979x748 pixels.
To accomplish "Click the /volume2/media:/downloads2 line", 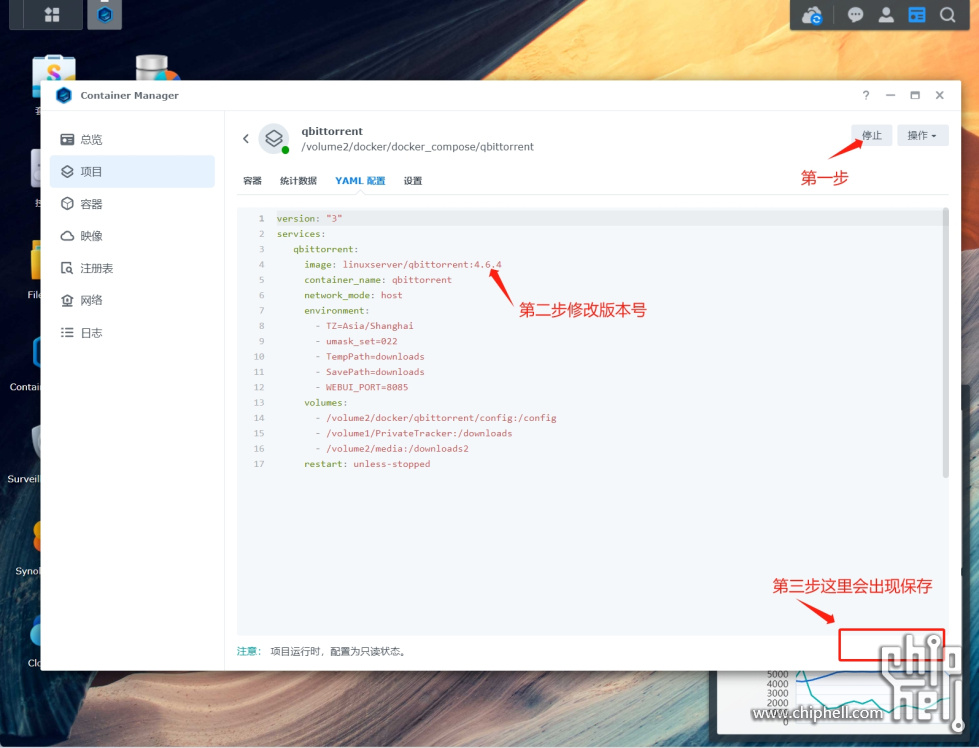I will coord(391,448).
